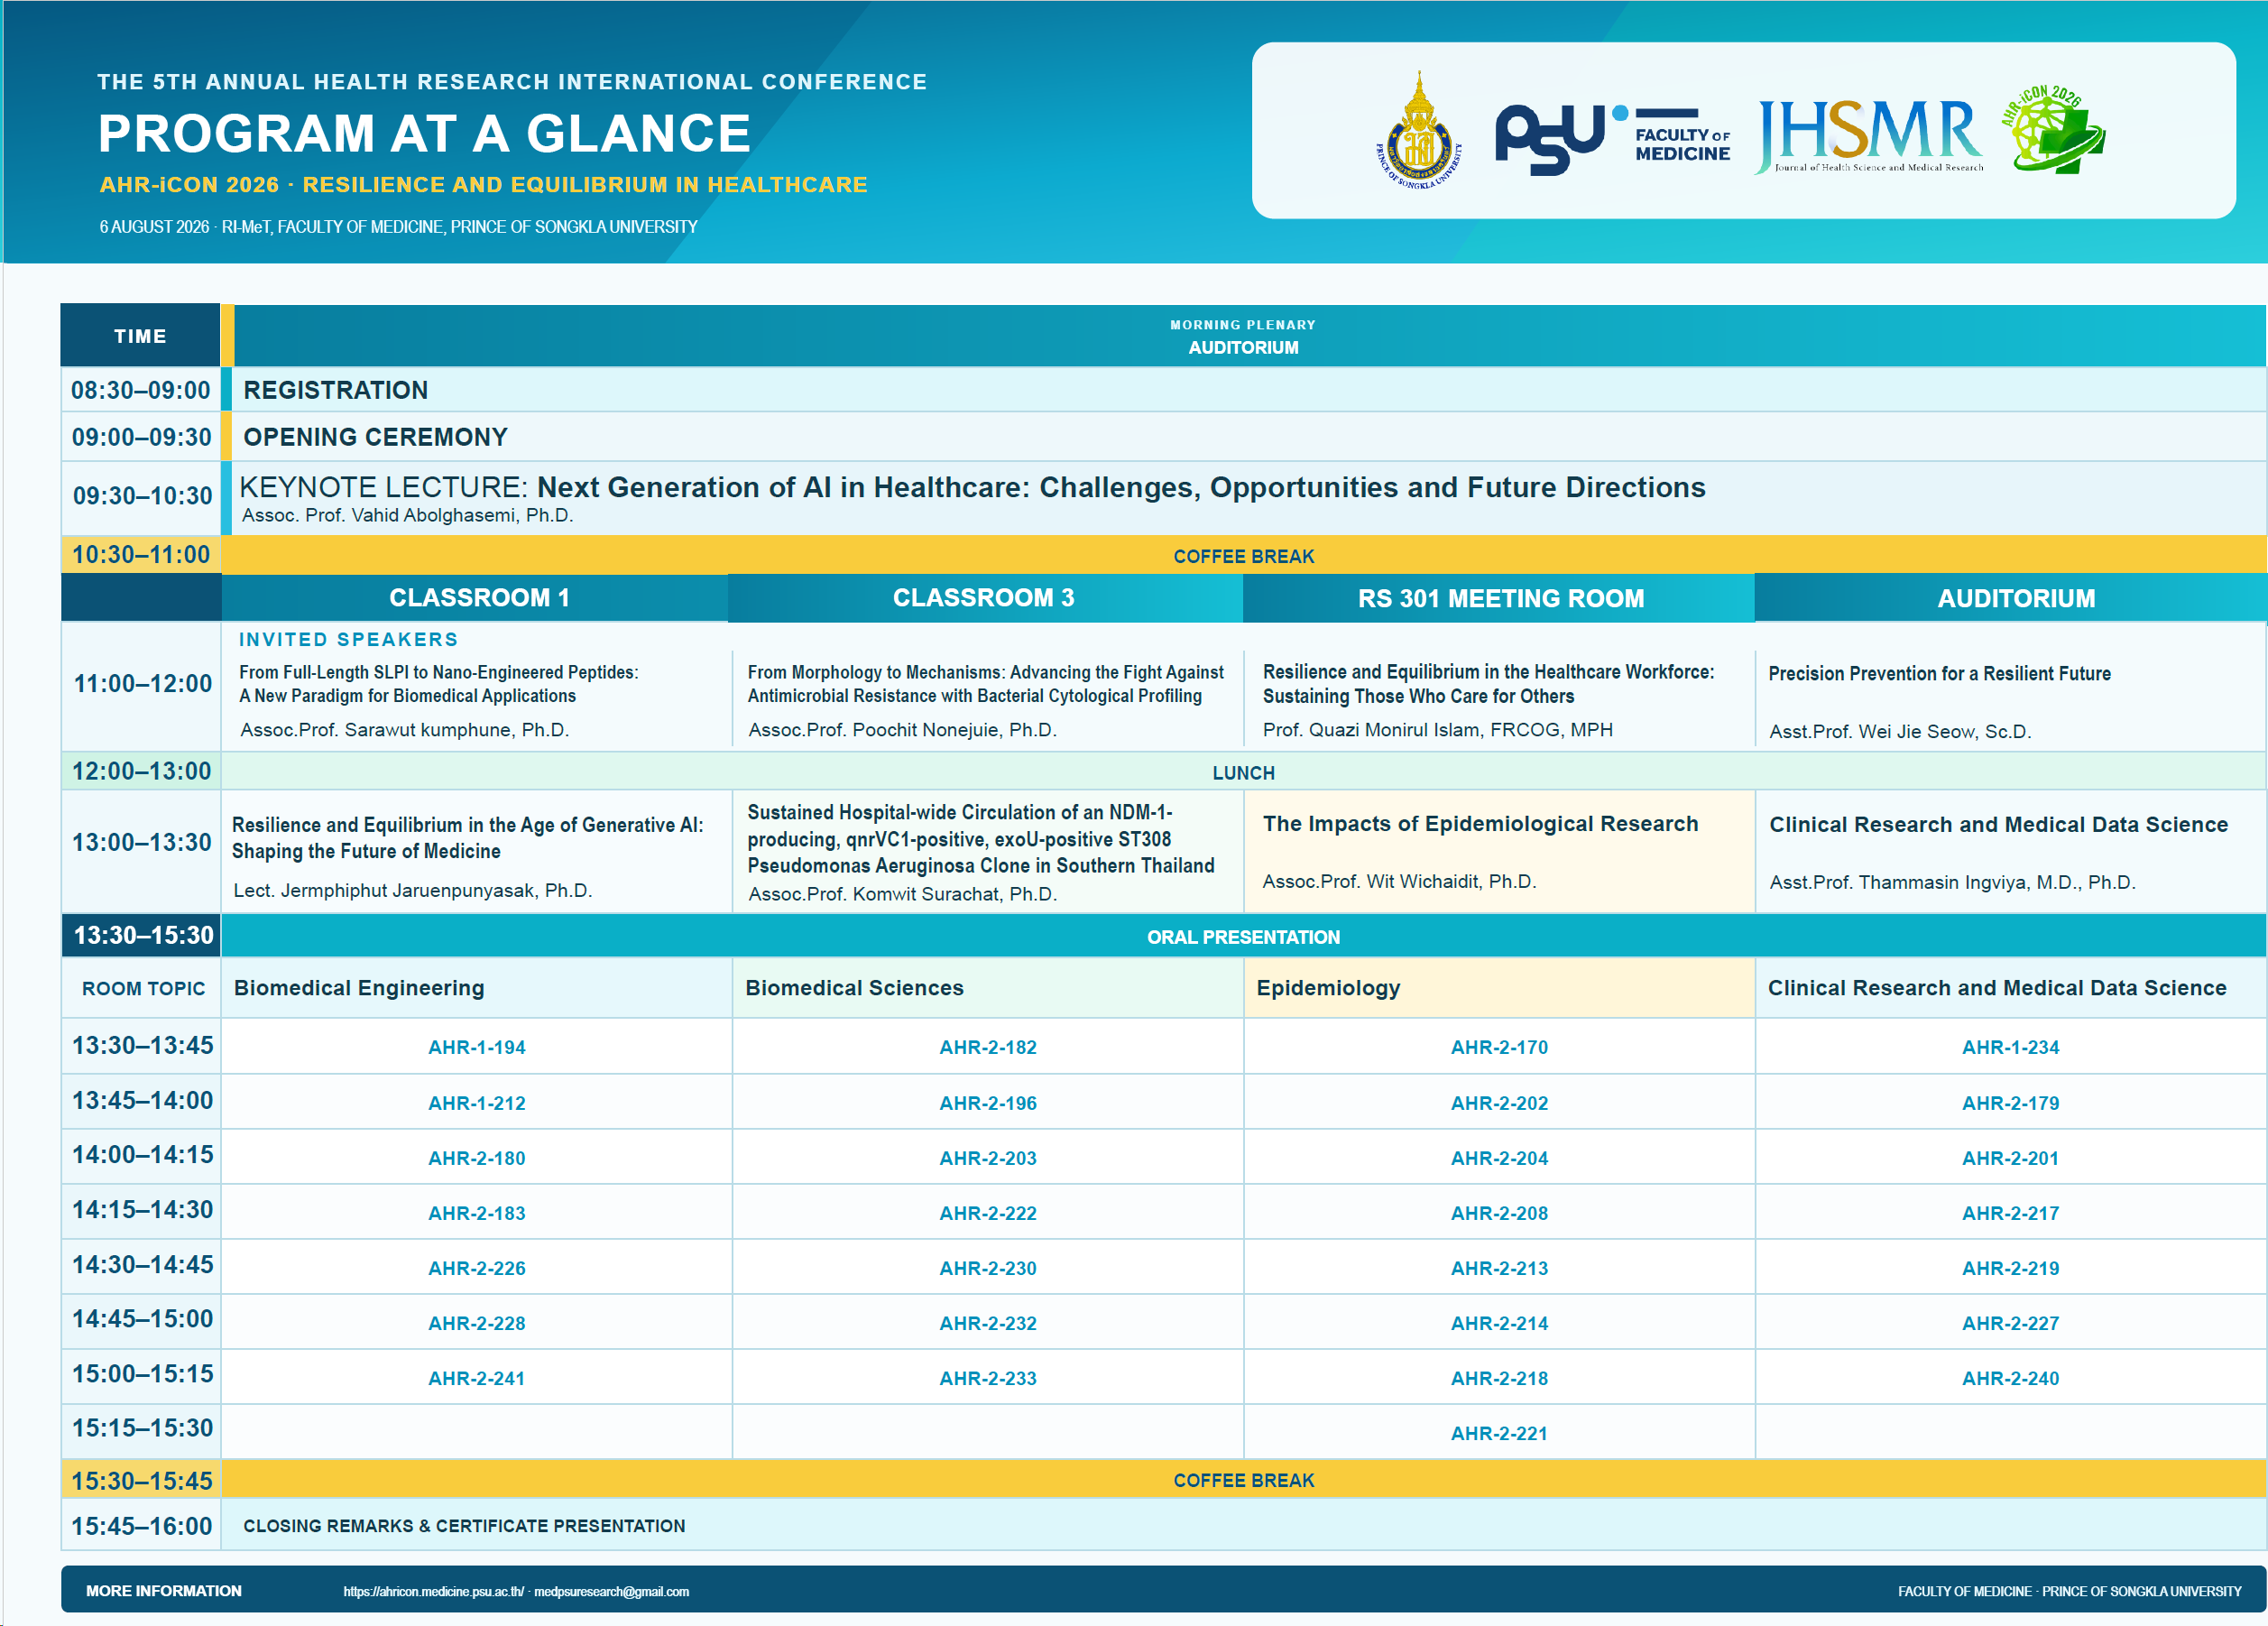Image resolution: width=2268 pixels, height=1626 pixels.
Task: Click presentation code AHR-2-221
Action: pos(1499,1434)
